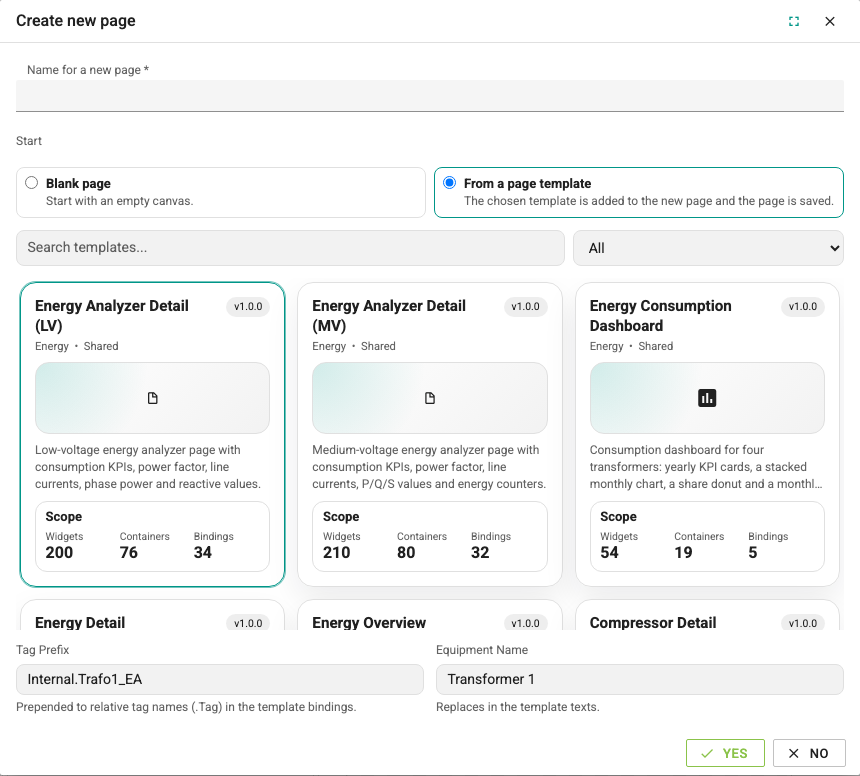Image resolution: width=860 pixels, height=776 pixels.
Task: Click Consumption Dashboard containers count 19
Action: (683, 552)
